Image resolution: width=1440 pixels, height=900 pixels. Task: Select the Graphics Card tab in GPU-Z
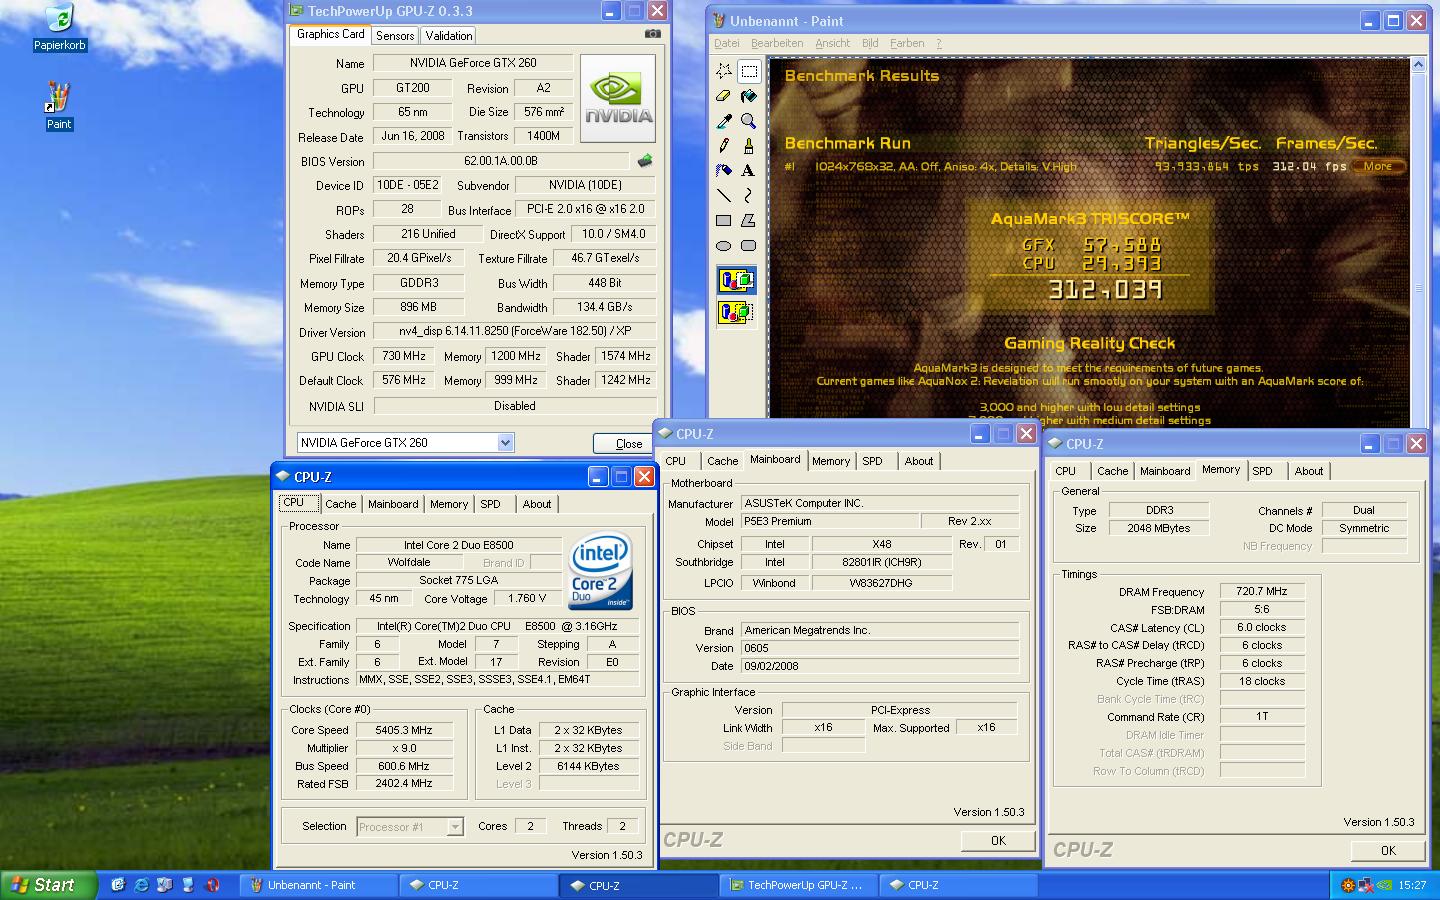pyautogui.click(x=331, y=34)
